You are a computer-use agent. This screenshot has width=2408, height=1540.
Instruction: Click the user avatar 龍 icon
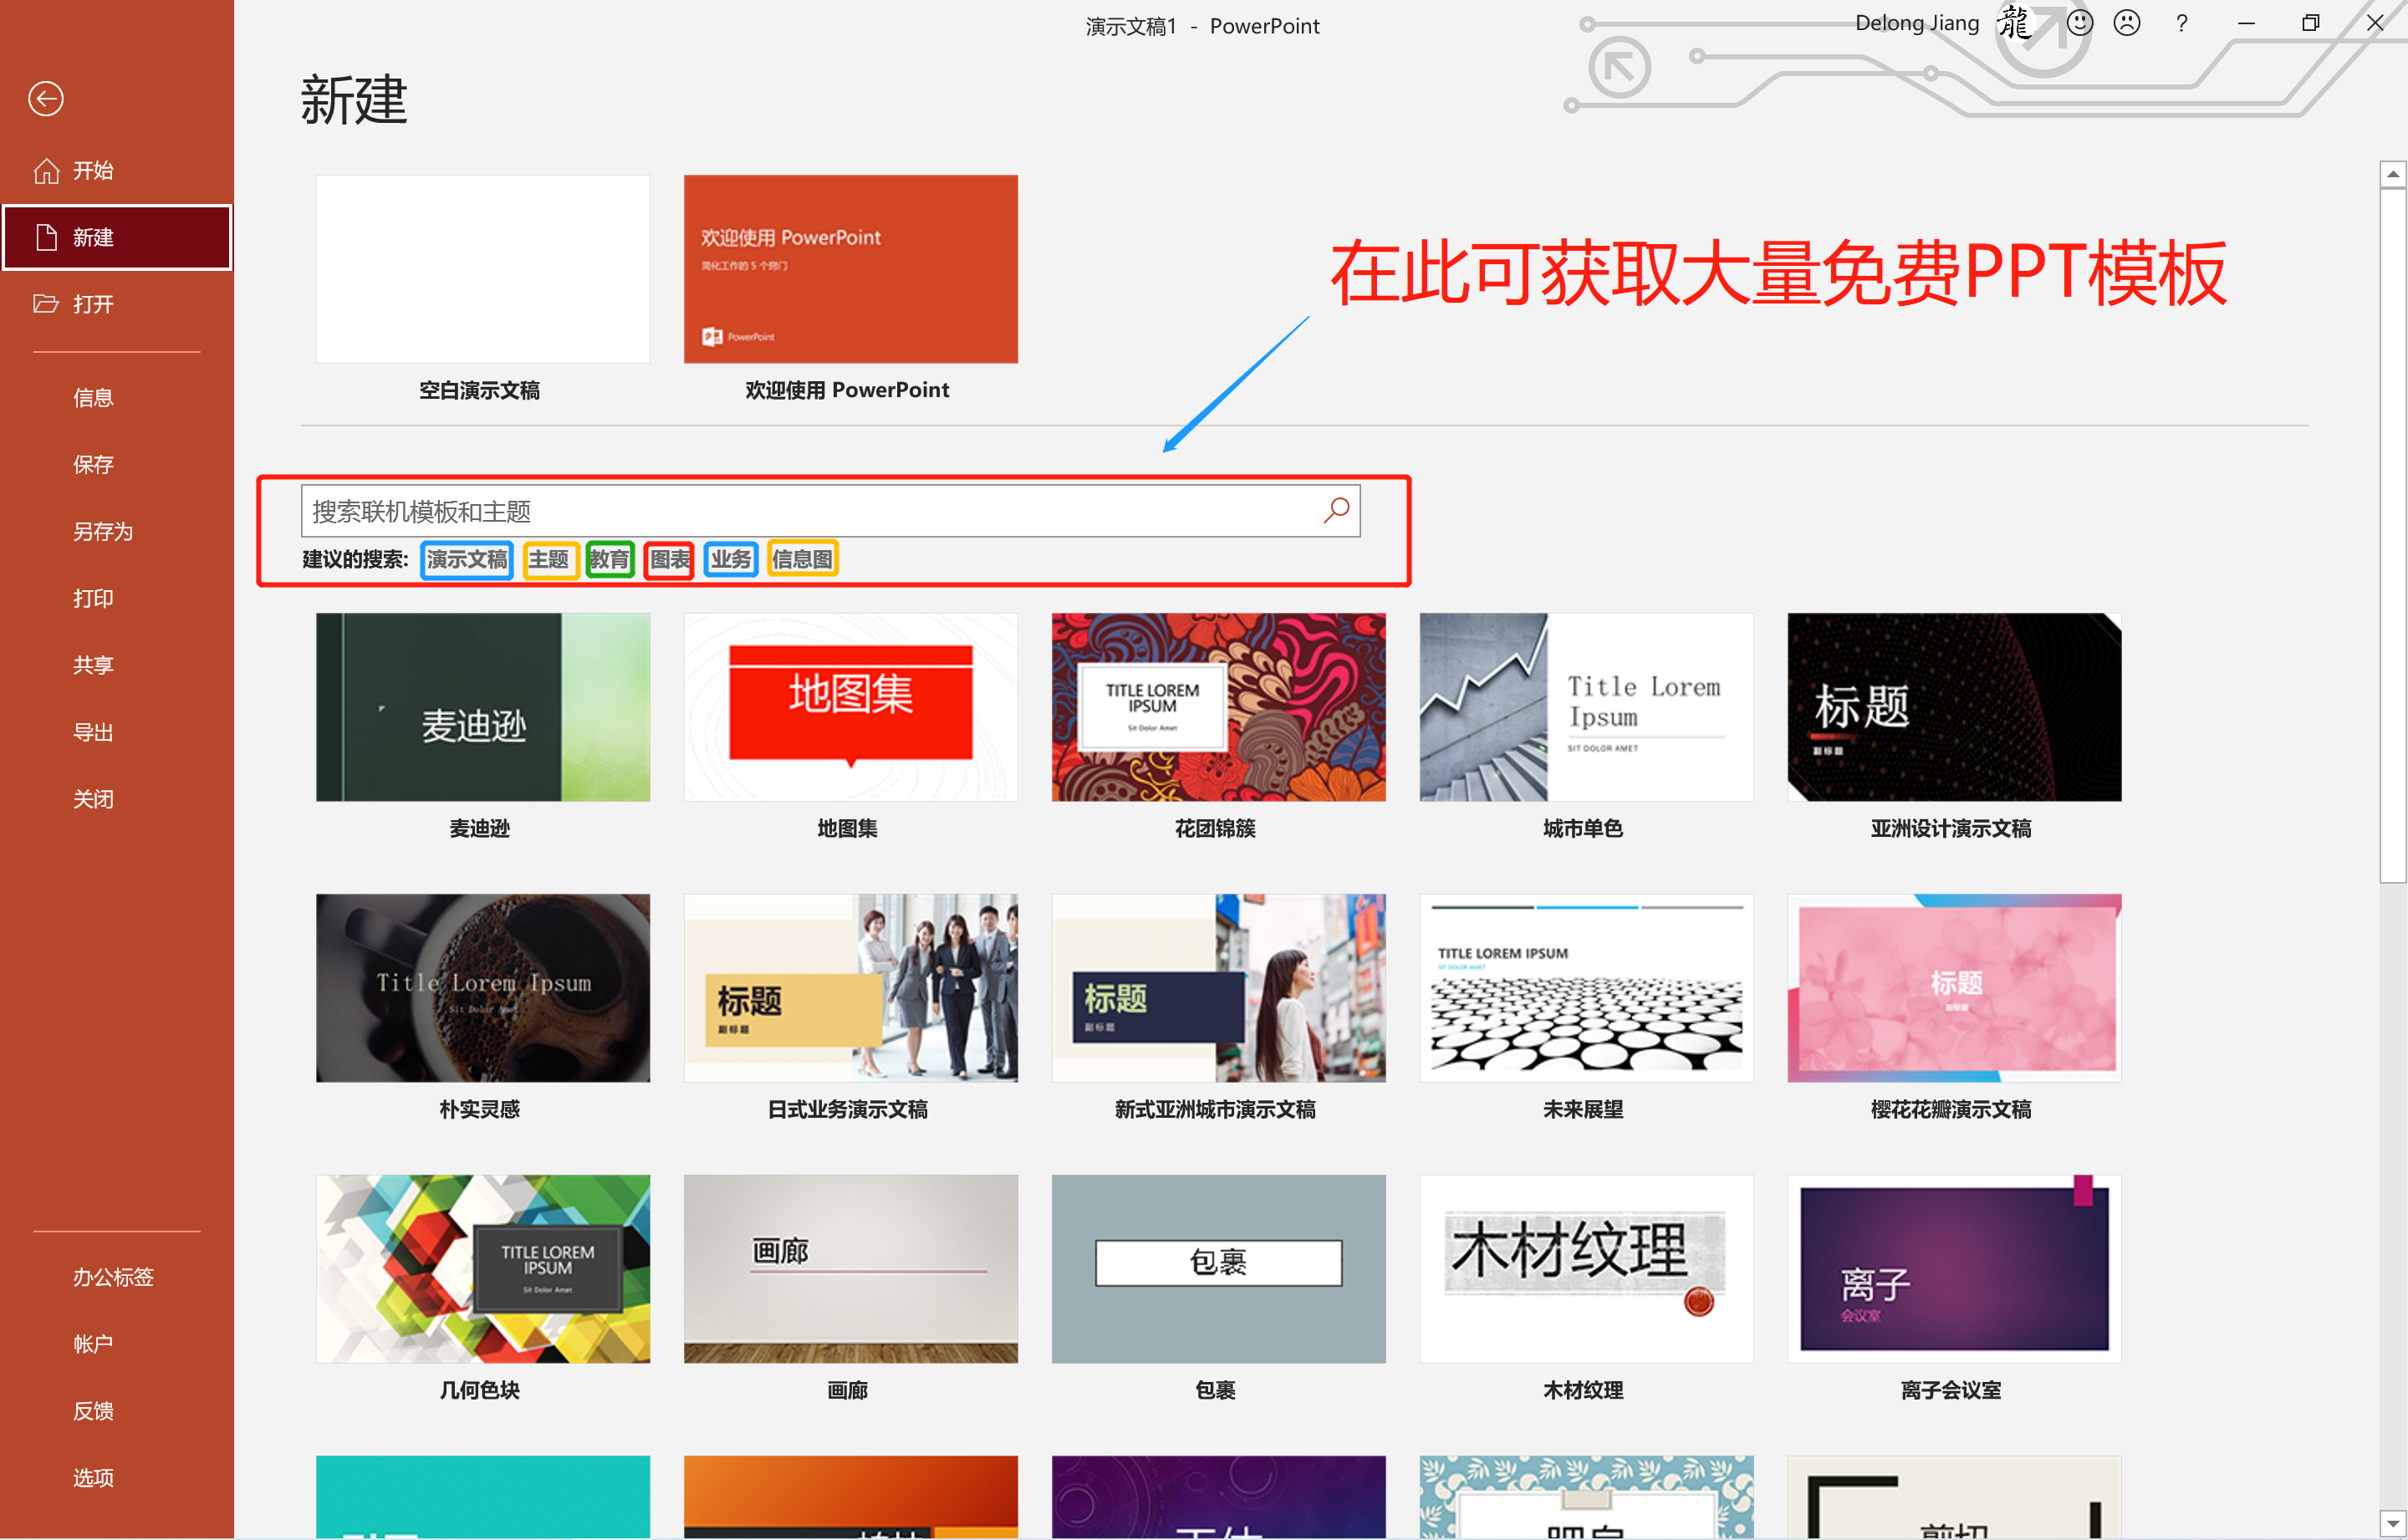click(2016, 23)
